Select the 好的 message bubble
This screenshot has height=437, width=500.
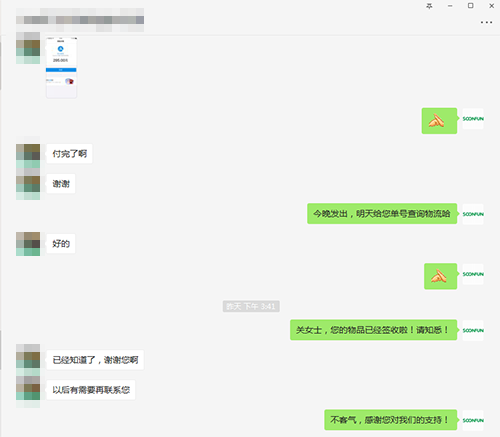pyautogui.click(x=61, y=244)
